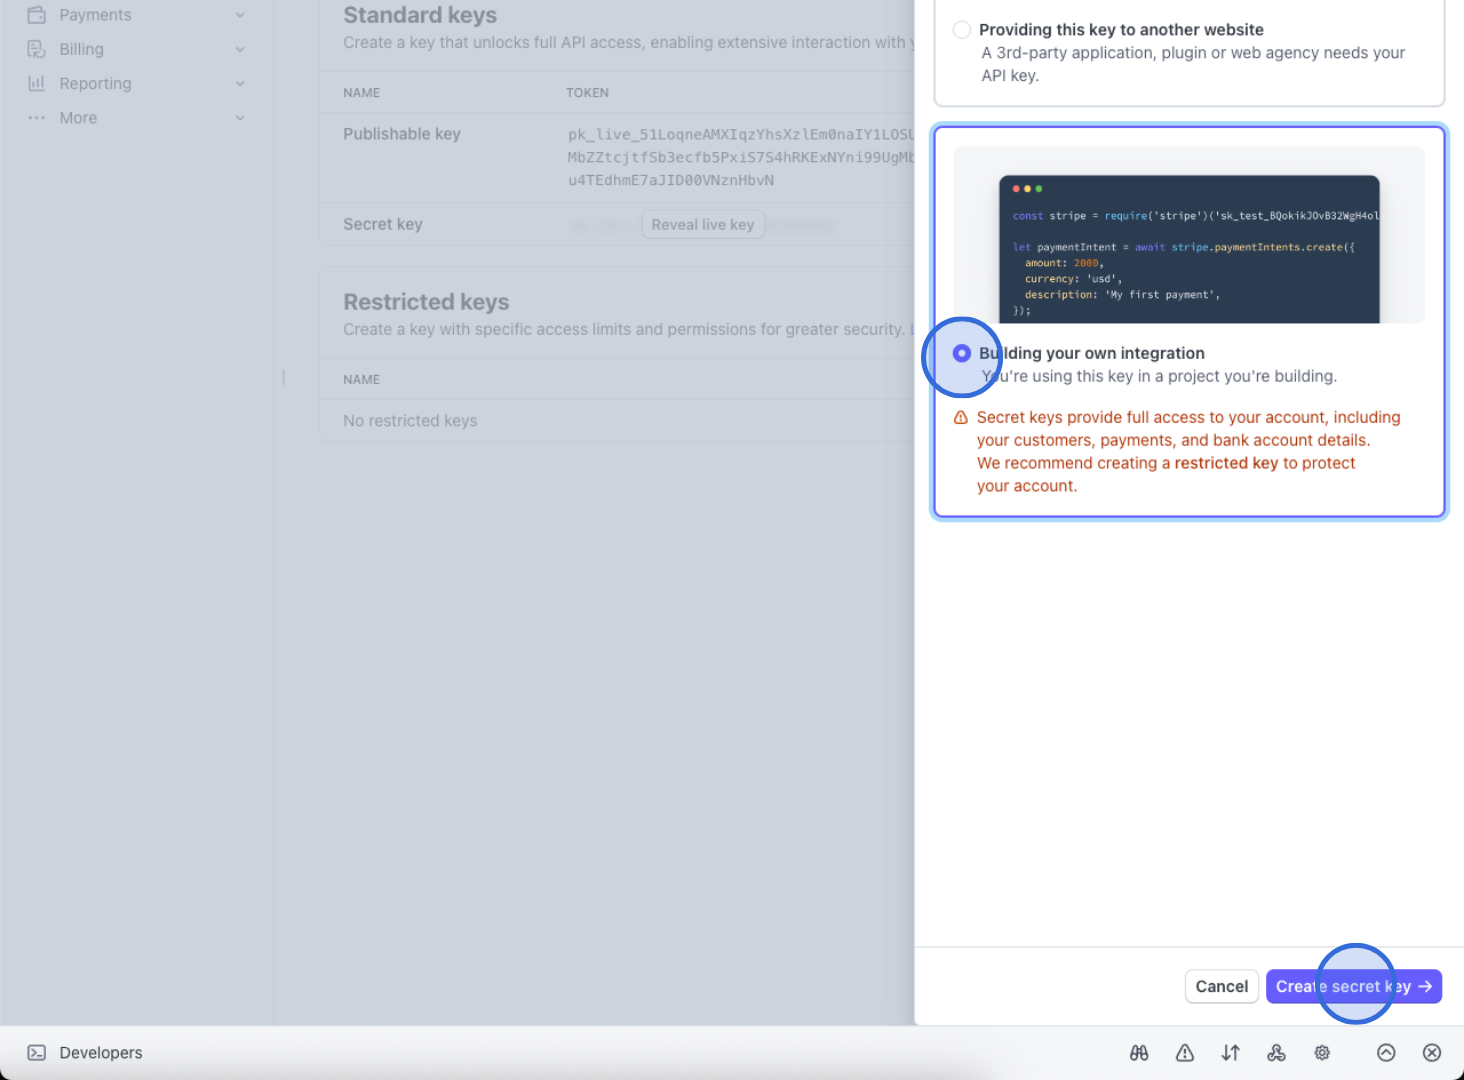The height and width of the screenshot is (1080, 1464).
Task: Close the Developers bar with the X circle
Action: 1432,1053
